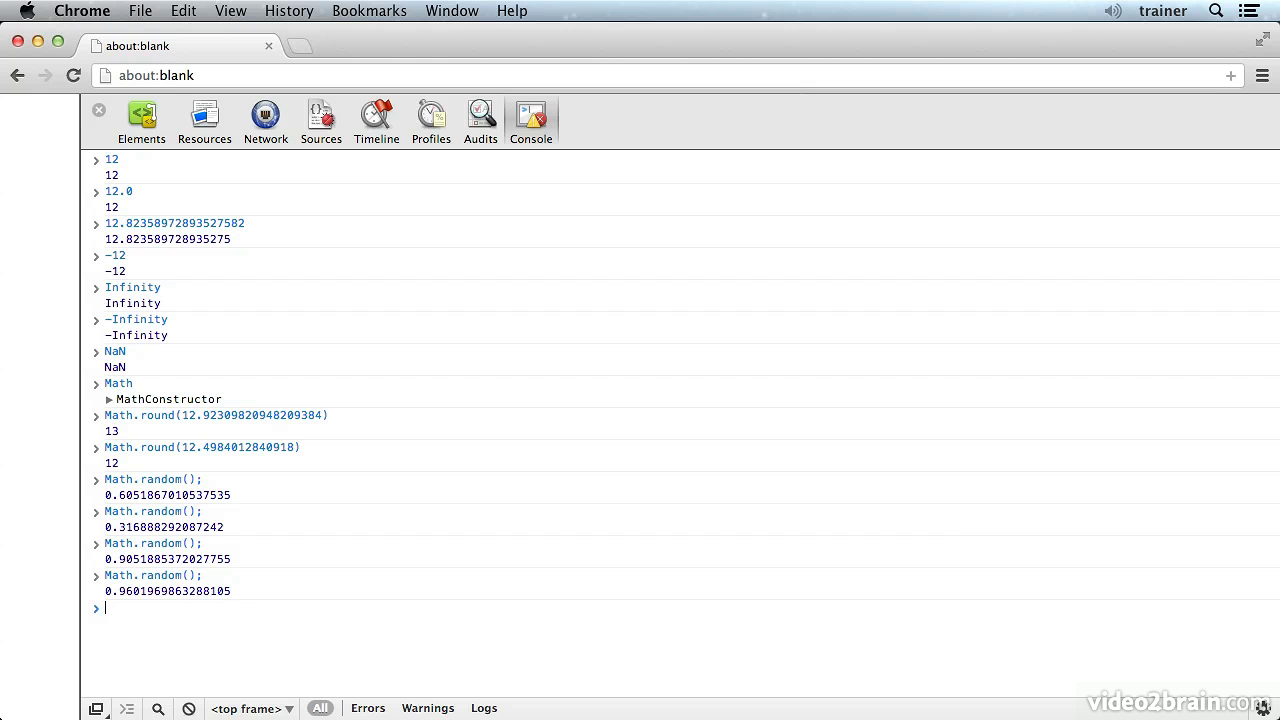Screen dimensions: 1280x720
Task: Click the volume icon in menu bar
Action: tap(1113, 11)
